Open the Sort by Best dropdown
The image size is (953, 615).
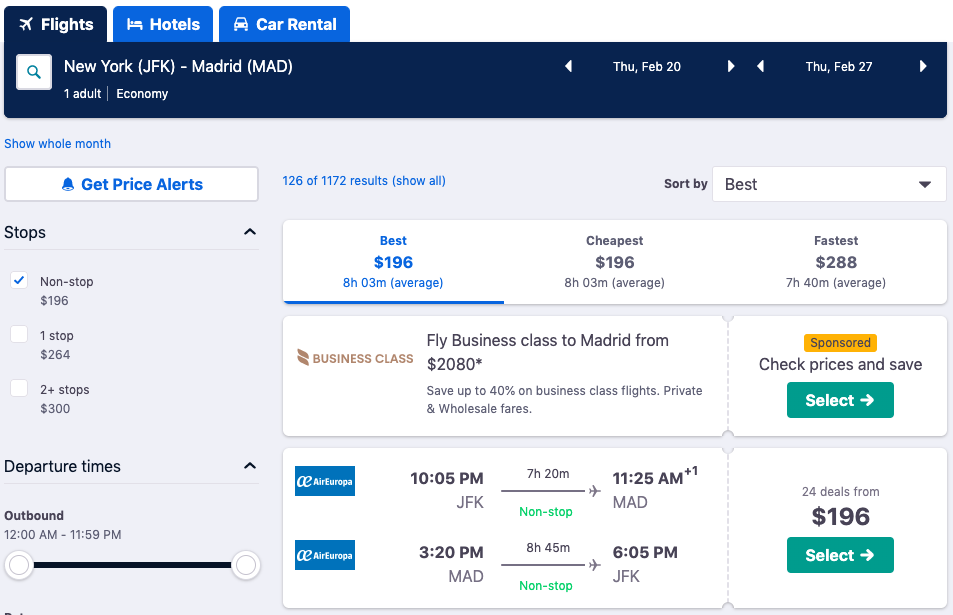[x=828, y=184]
